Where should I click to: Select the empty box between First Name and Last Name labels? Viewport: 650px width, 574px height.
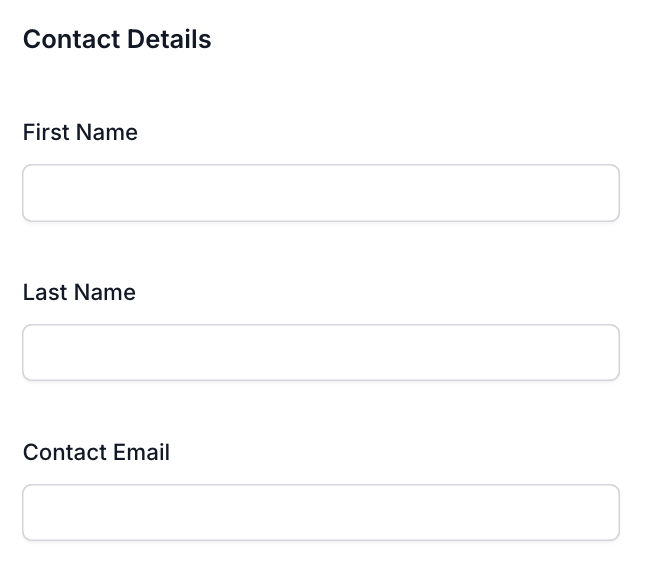click(321, 193)
